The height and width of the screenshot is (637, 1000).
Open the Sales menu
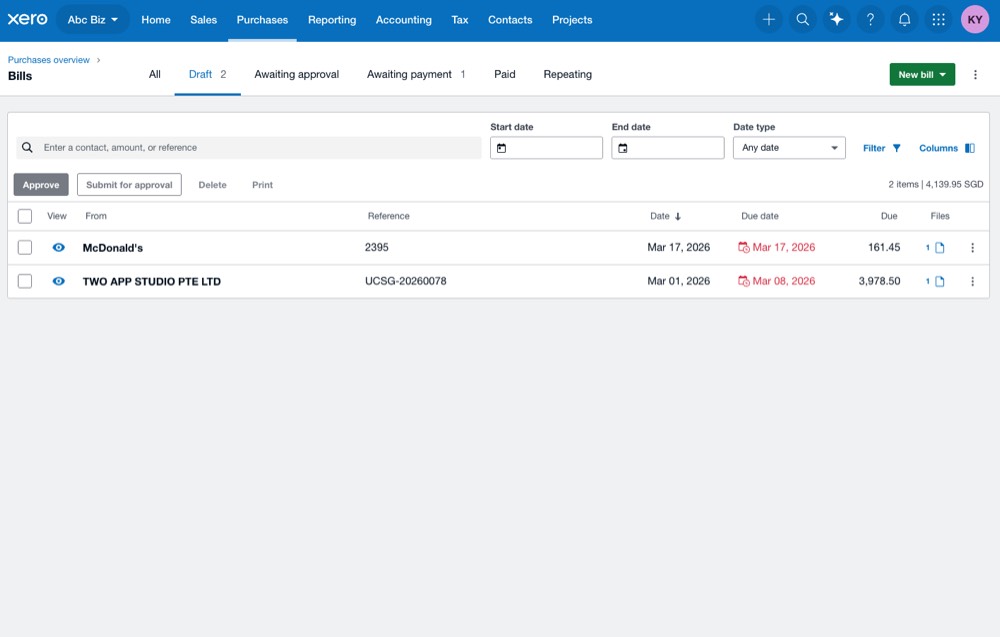coord(203,20)
